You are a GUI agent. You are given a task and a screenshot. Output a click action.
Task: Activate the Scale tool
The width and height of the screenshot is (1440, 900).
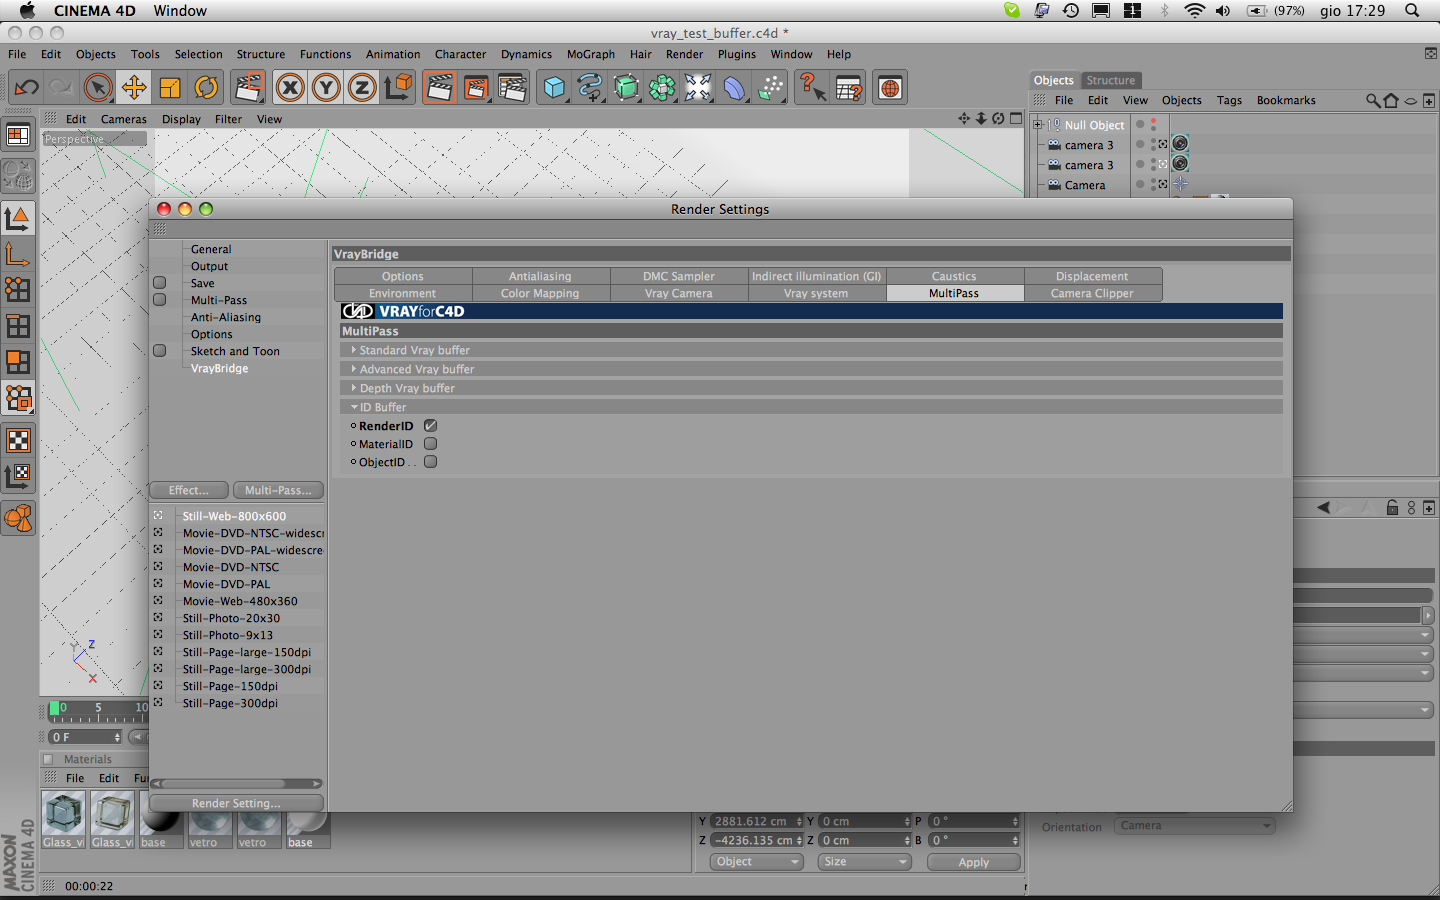(x=170, y=88)
